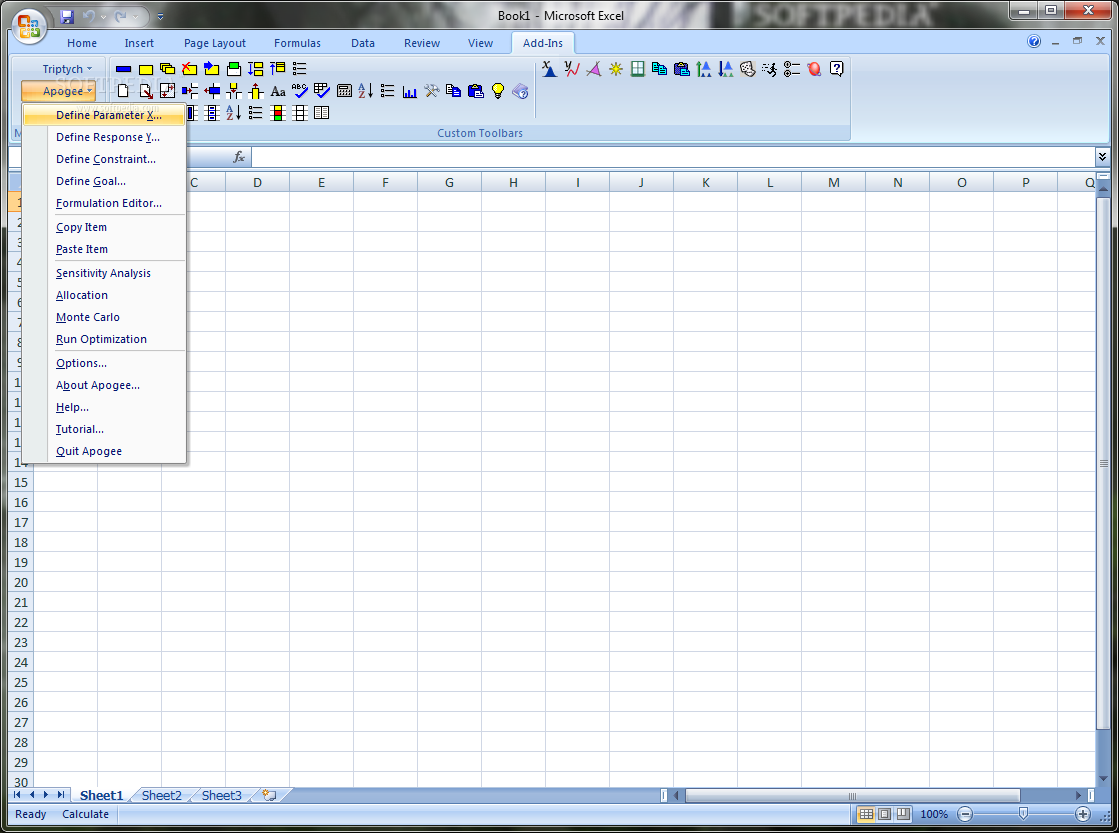Open Tutorial from Apogee menu

(104, 429)
